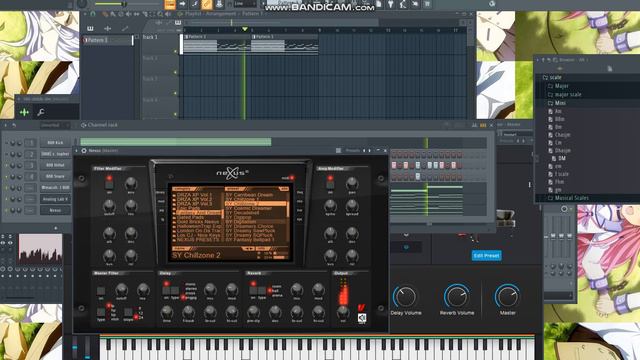This screenshot has height=360, width=640.
Task: Click the speaker icon in Nexus output section
Action: [362, 318]
